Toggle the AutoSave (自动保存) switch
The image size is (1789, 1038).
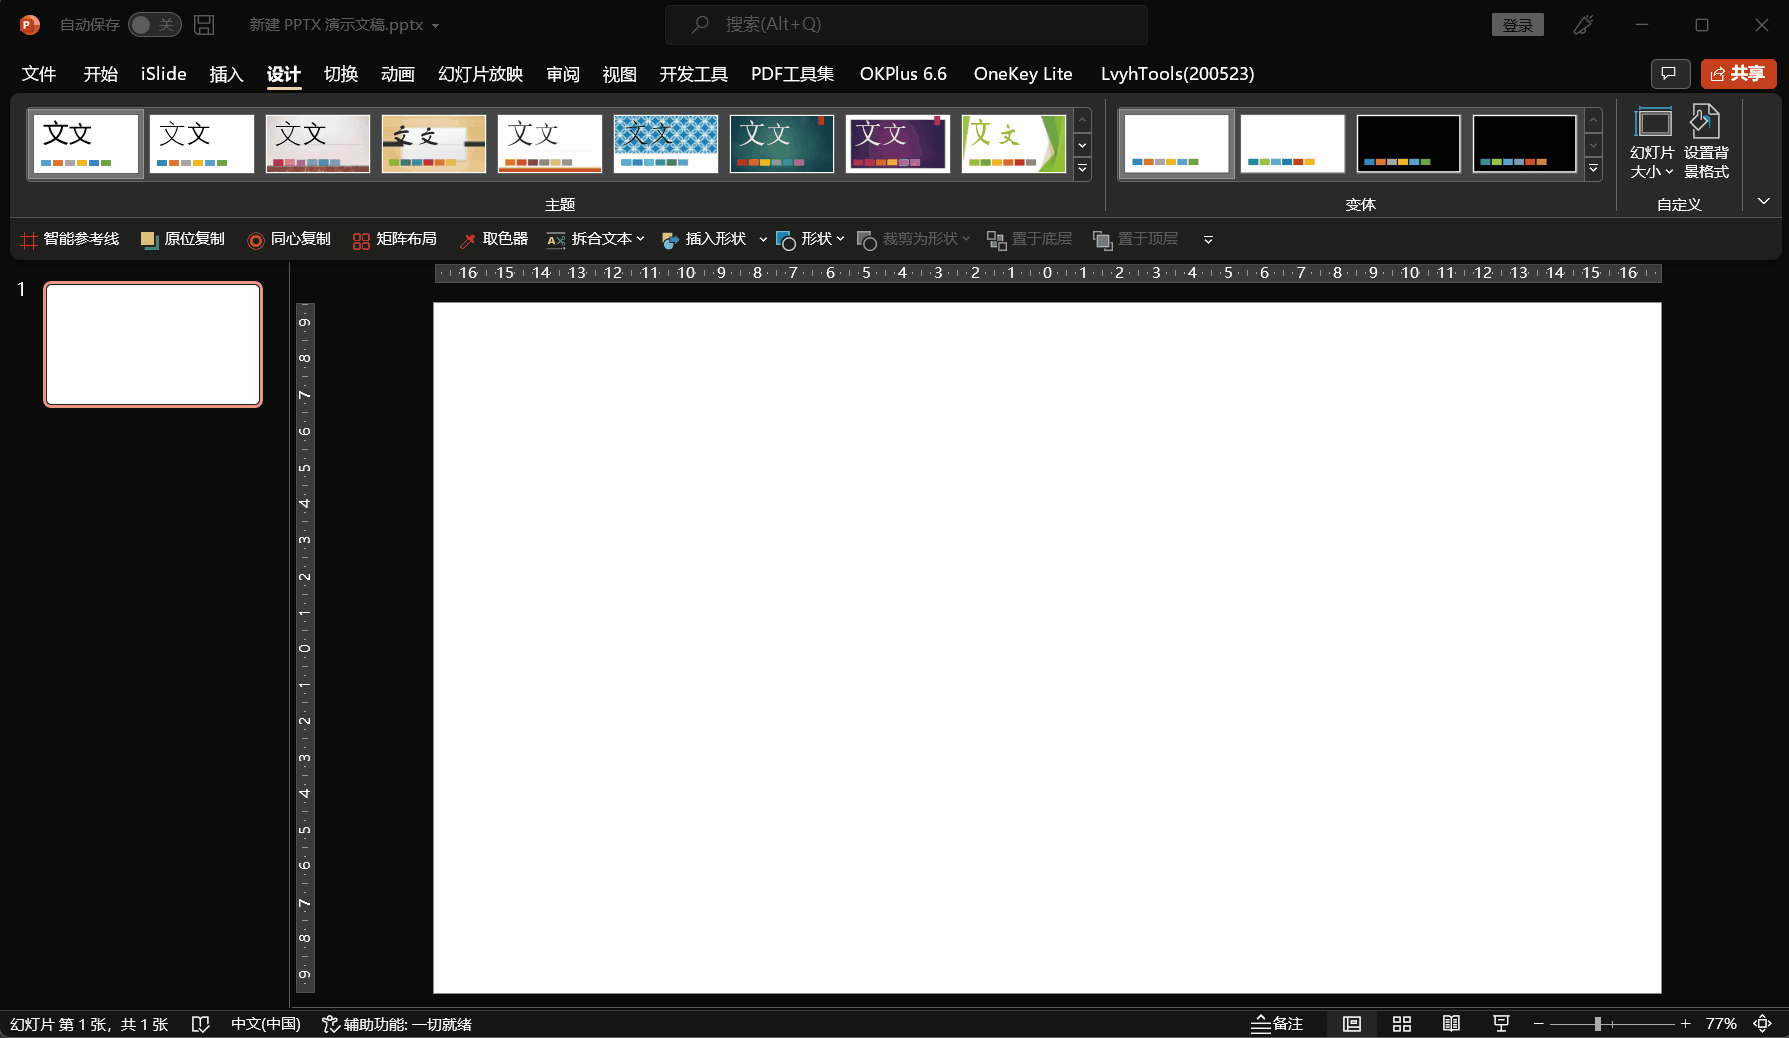(155, 25)
